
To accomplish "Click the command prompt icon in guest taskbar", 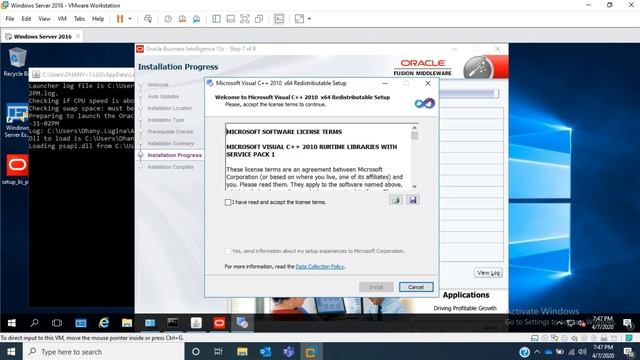I will 173,323.
